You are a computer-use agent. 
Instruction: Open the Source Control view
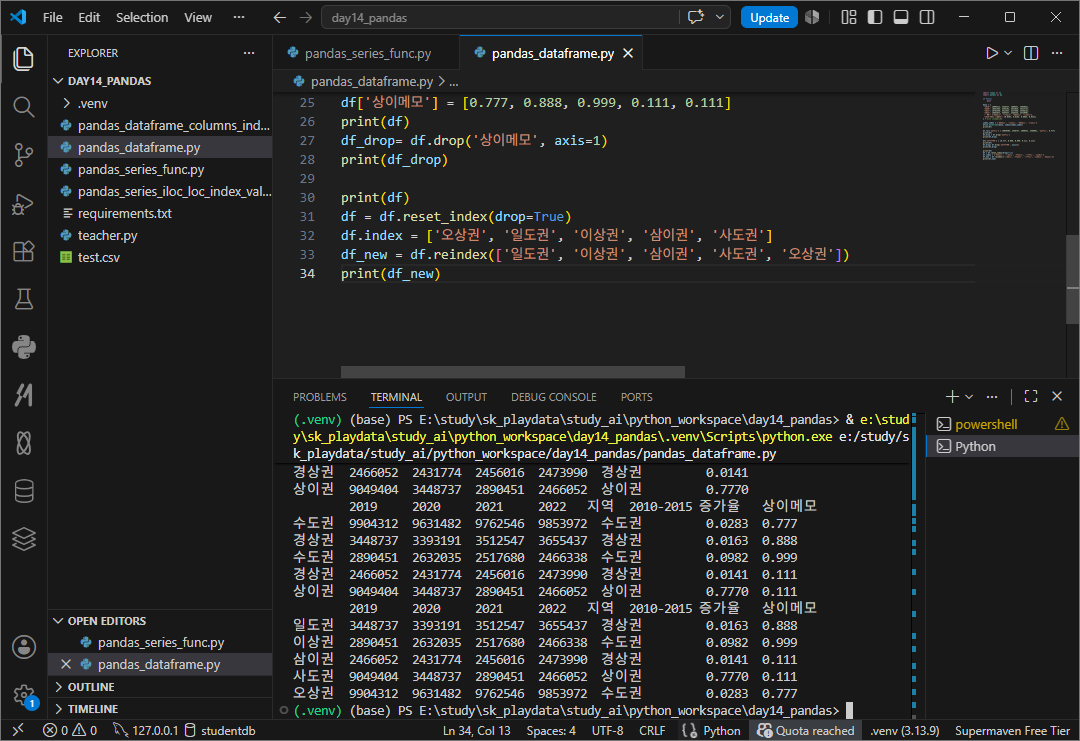[x=23, y=155]
